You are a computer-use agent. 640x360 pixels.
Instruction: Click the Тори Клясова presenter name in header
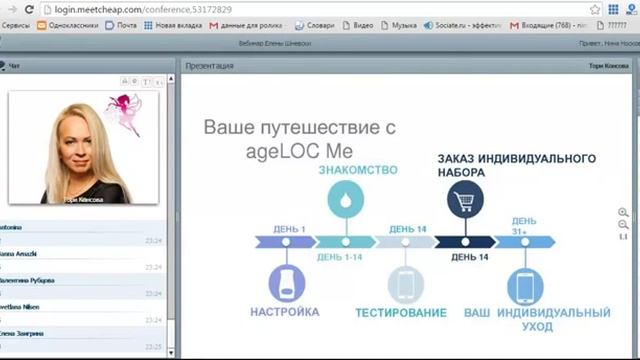click(x=609, y=66)
